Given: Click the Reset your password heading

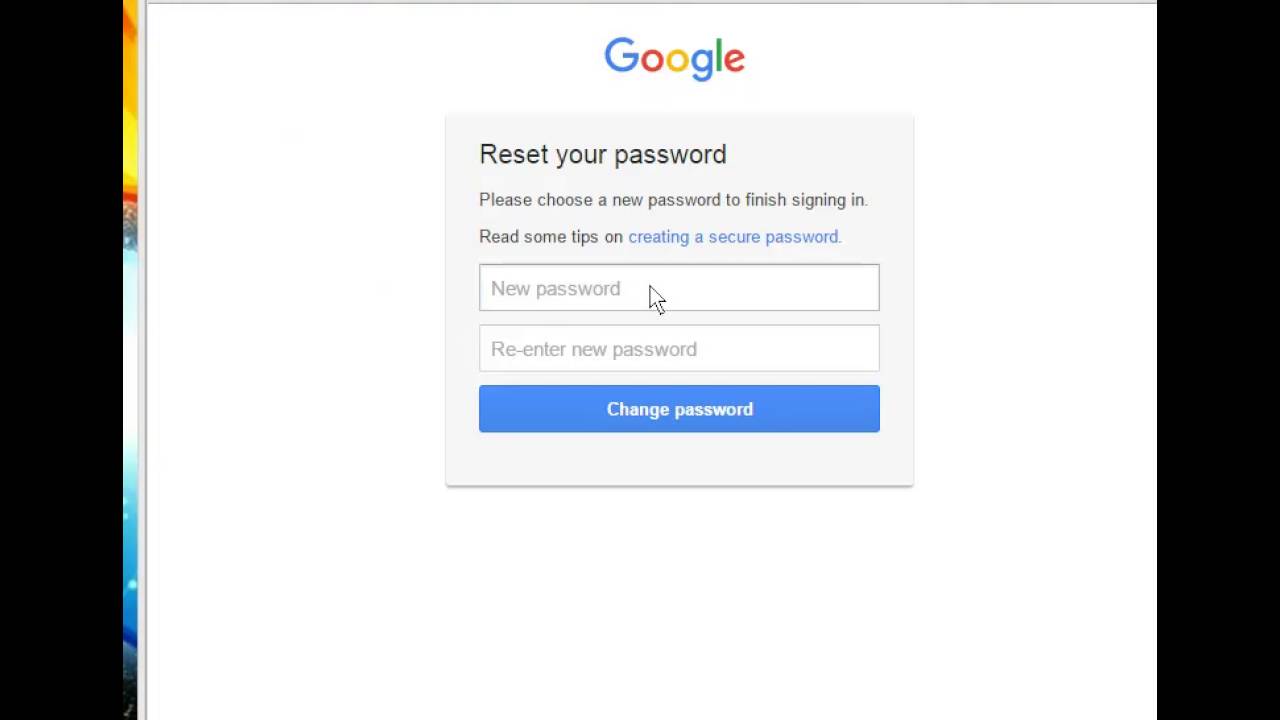Looking at the screenshot, I should coord(602,154).
